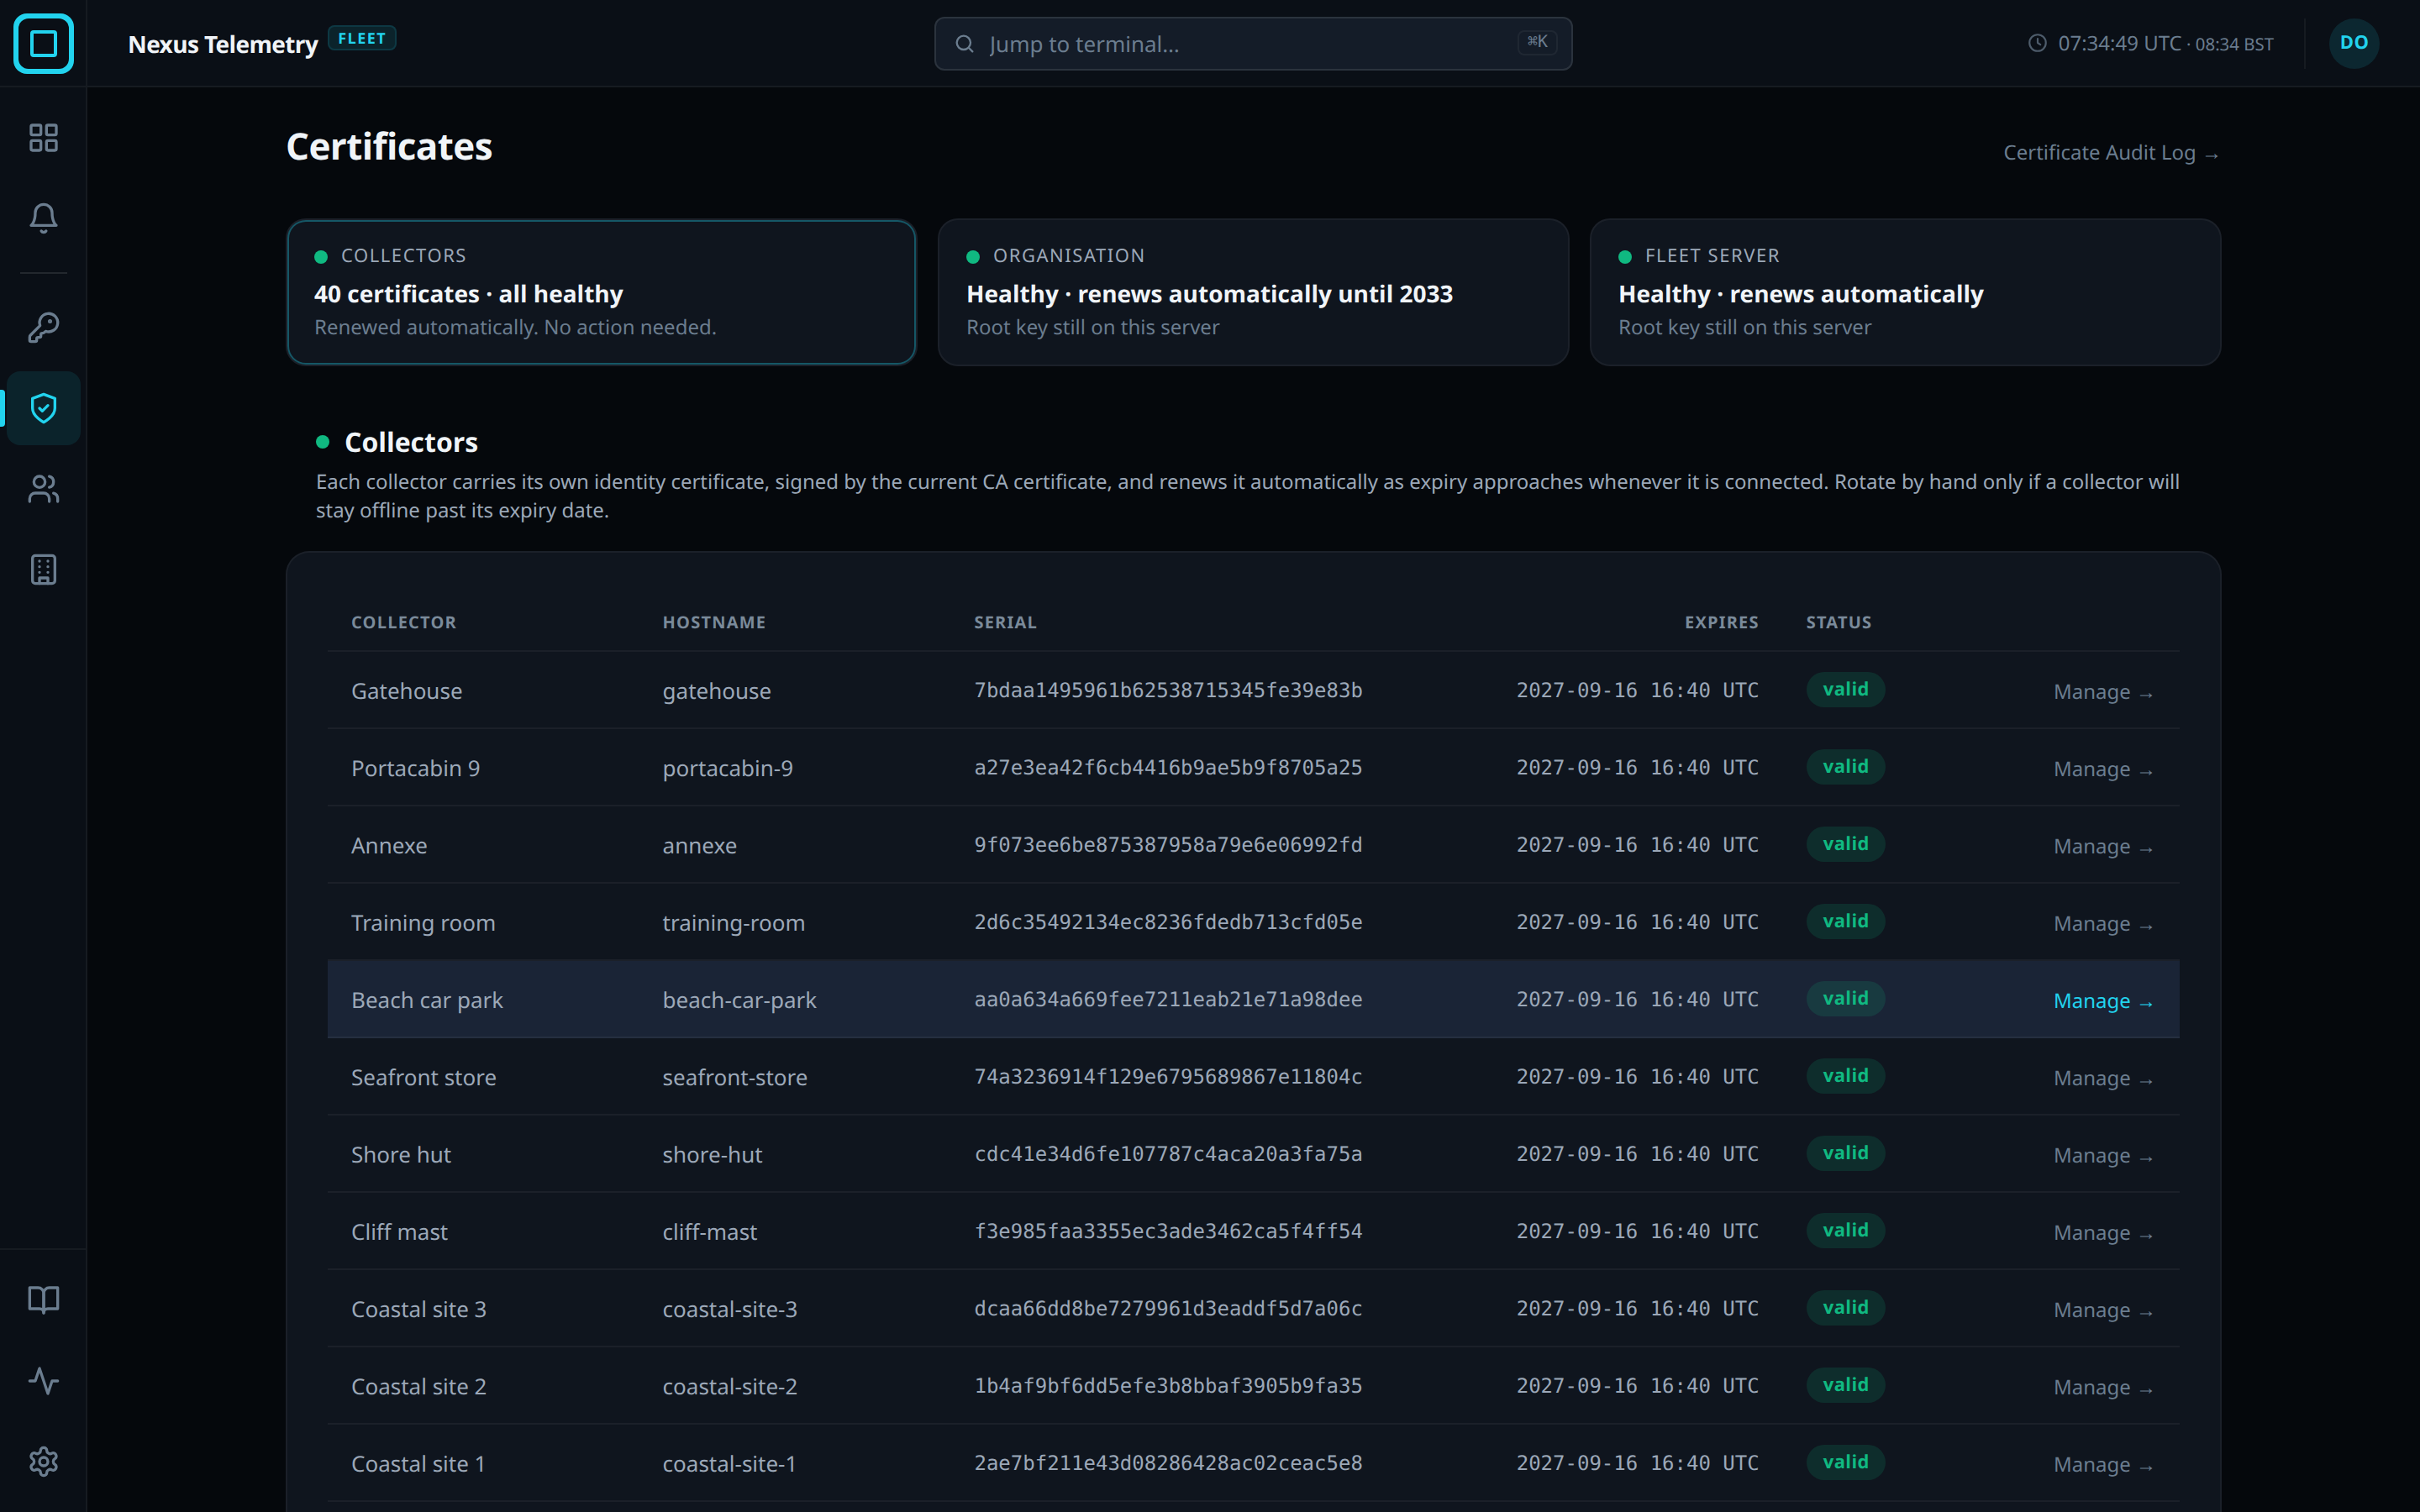
Task: Focus the Jump to terminal search field
Action: (1253, 44)
